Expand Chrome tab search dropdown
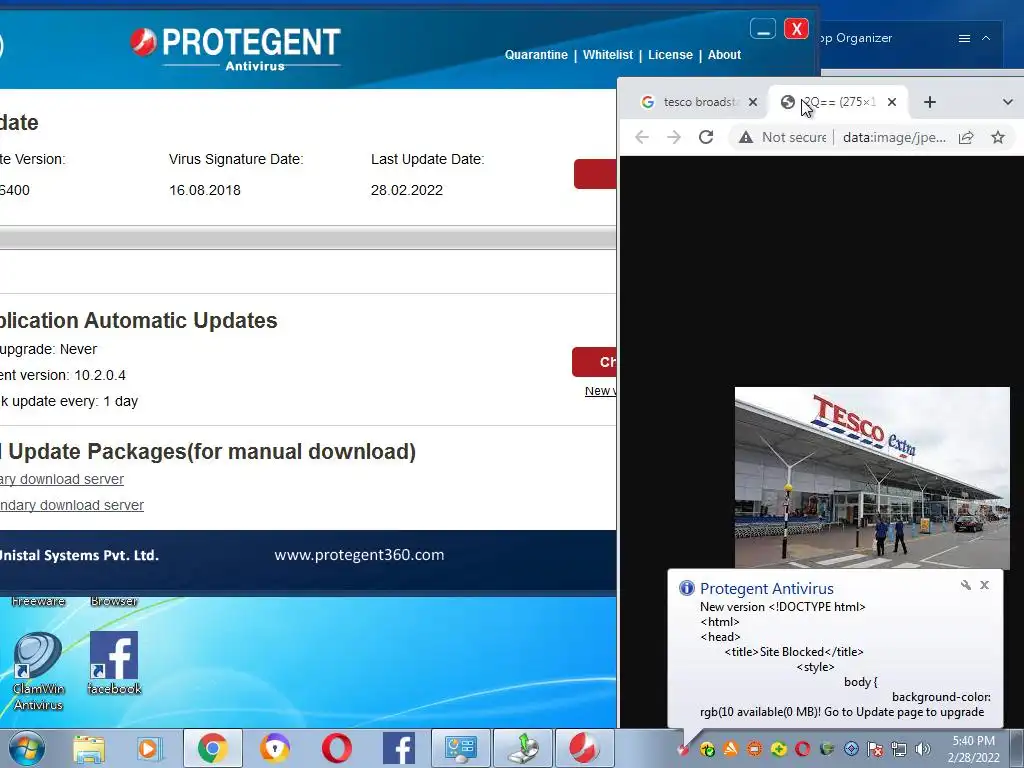This screenshot has width=1024, height=768. 1008,102
